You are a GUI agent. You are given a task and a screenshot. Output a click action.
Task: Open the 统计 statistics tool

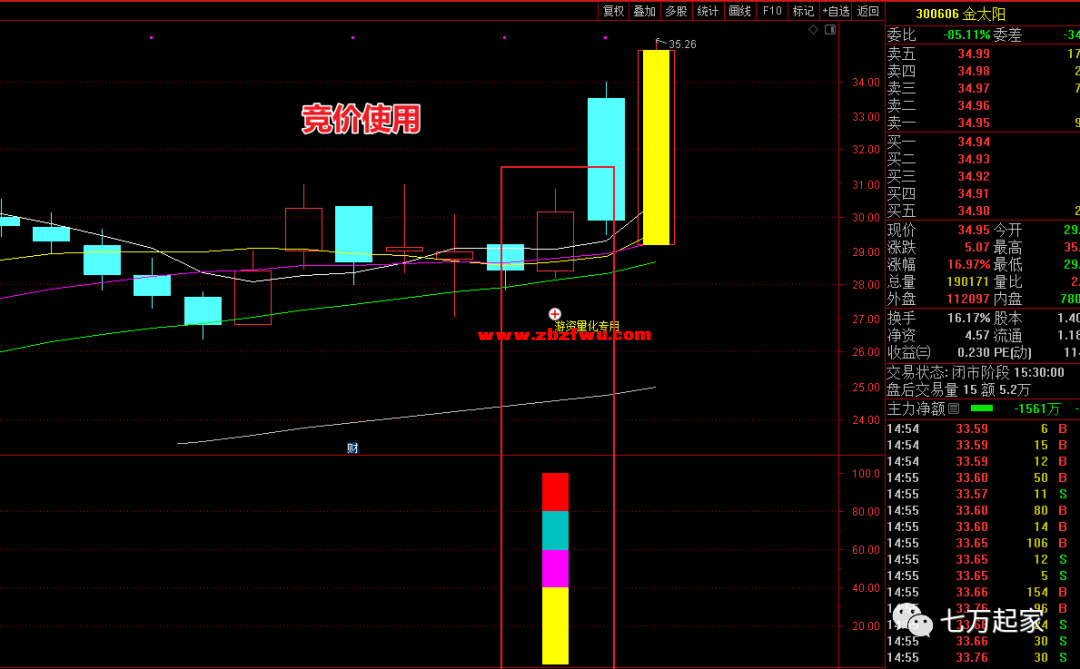click(708, 11)
